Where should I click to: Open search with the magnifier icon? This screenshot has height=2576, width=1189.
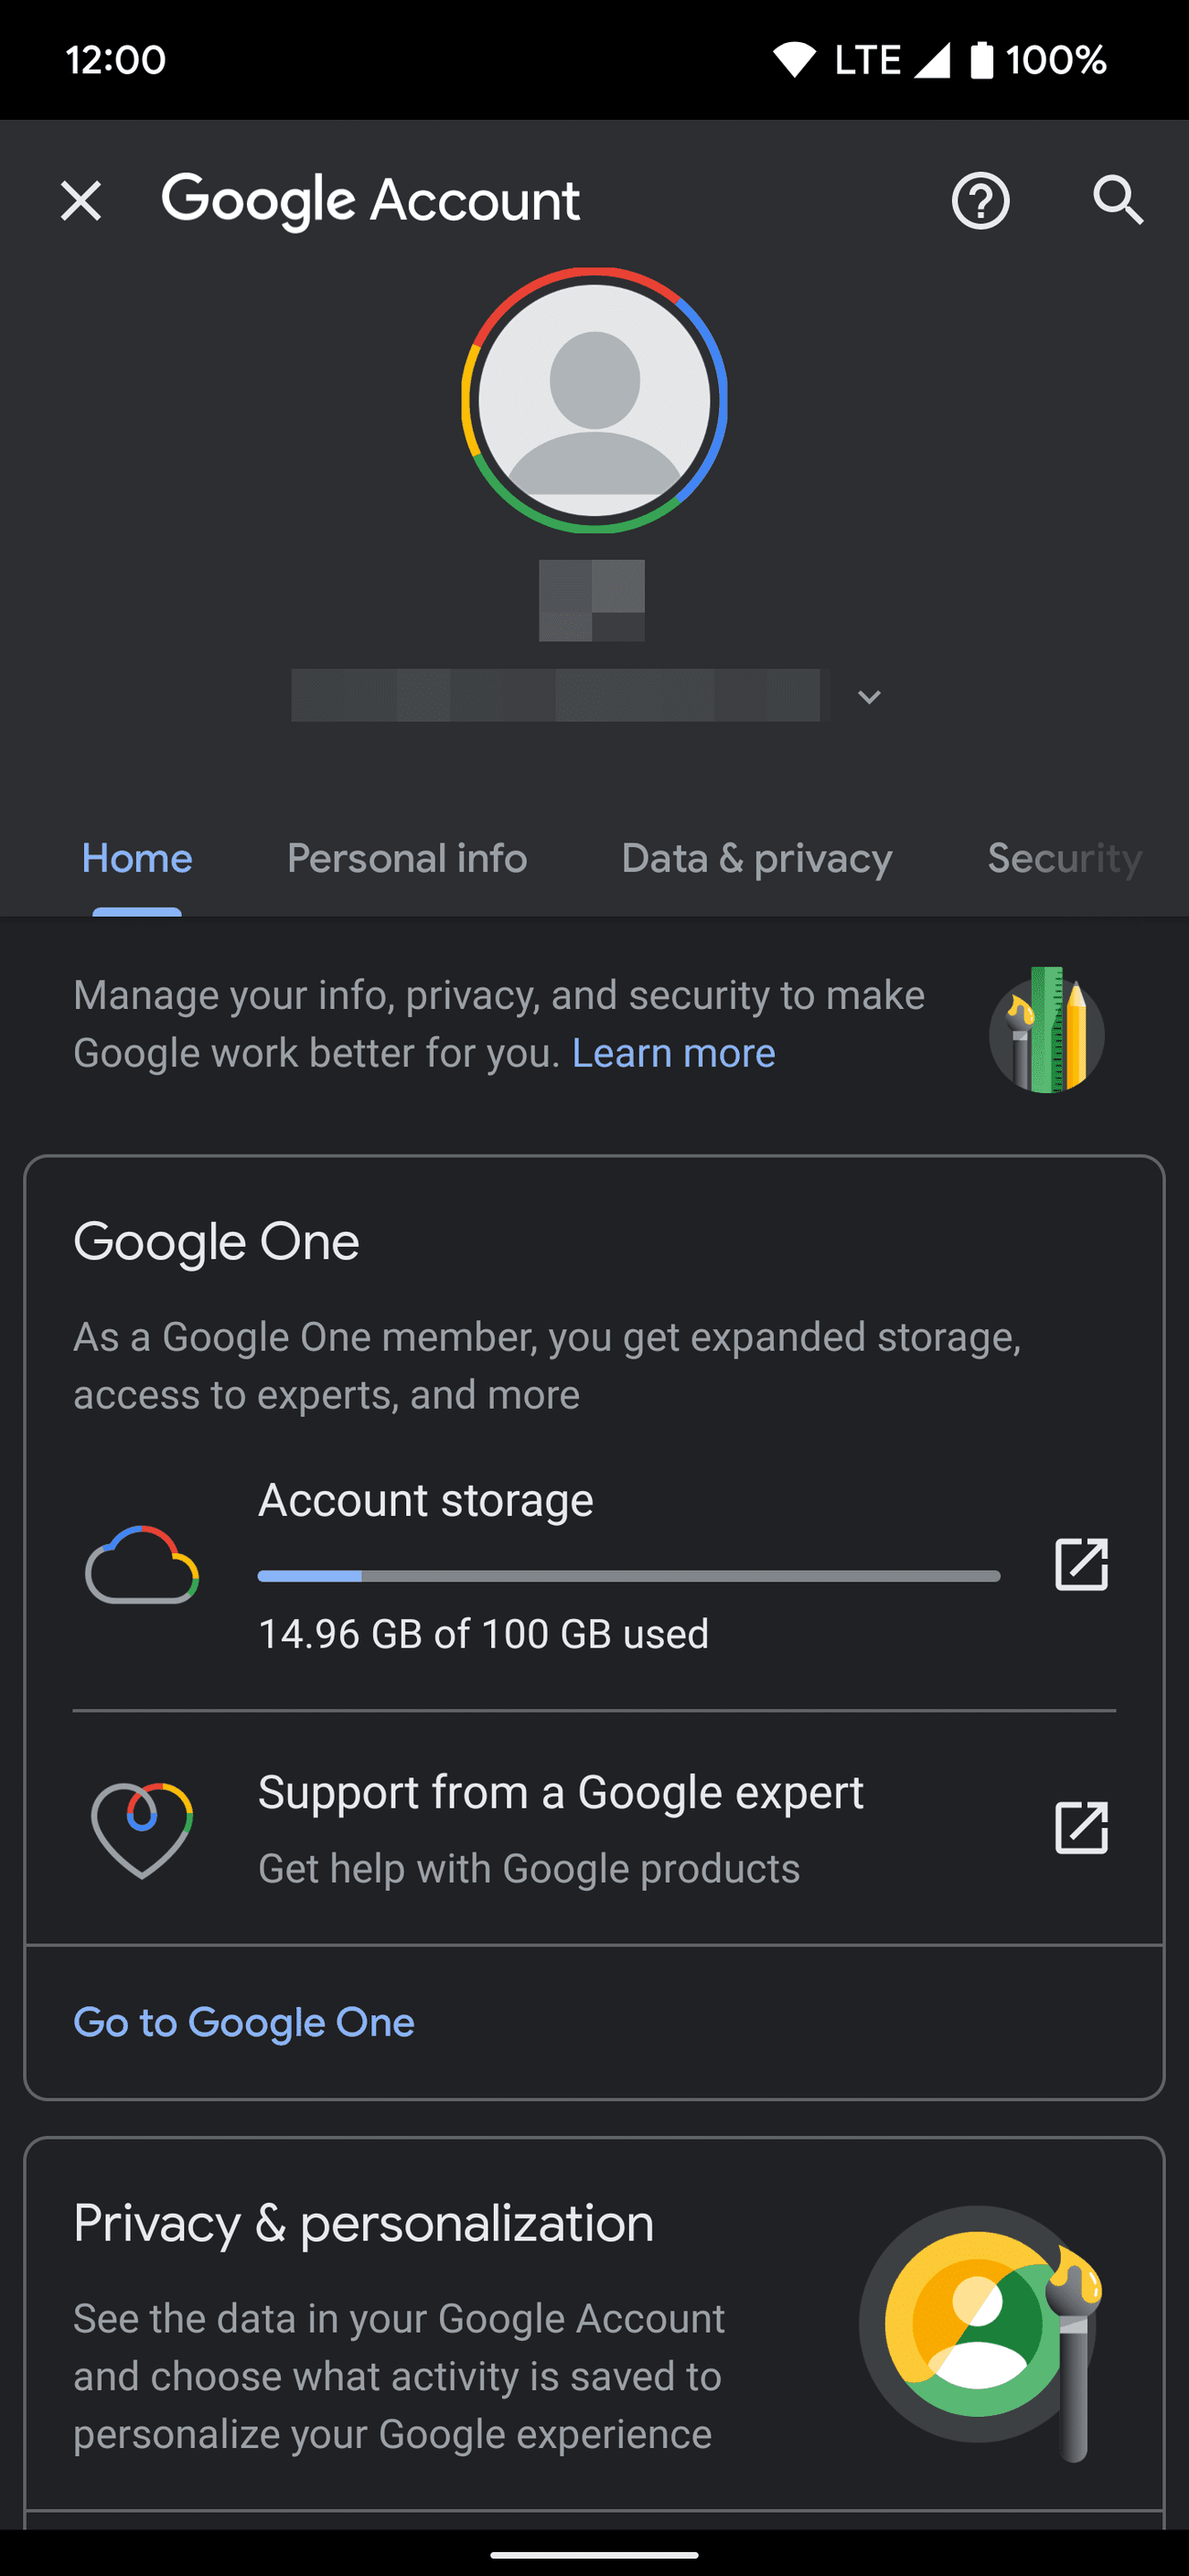coord(1117,201)
